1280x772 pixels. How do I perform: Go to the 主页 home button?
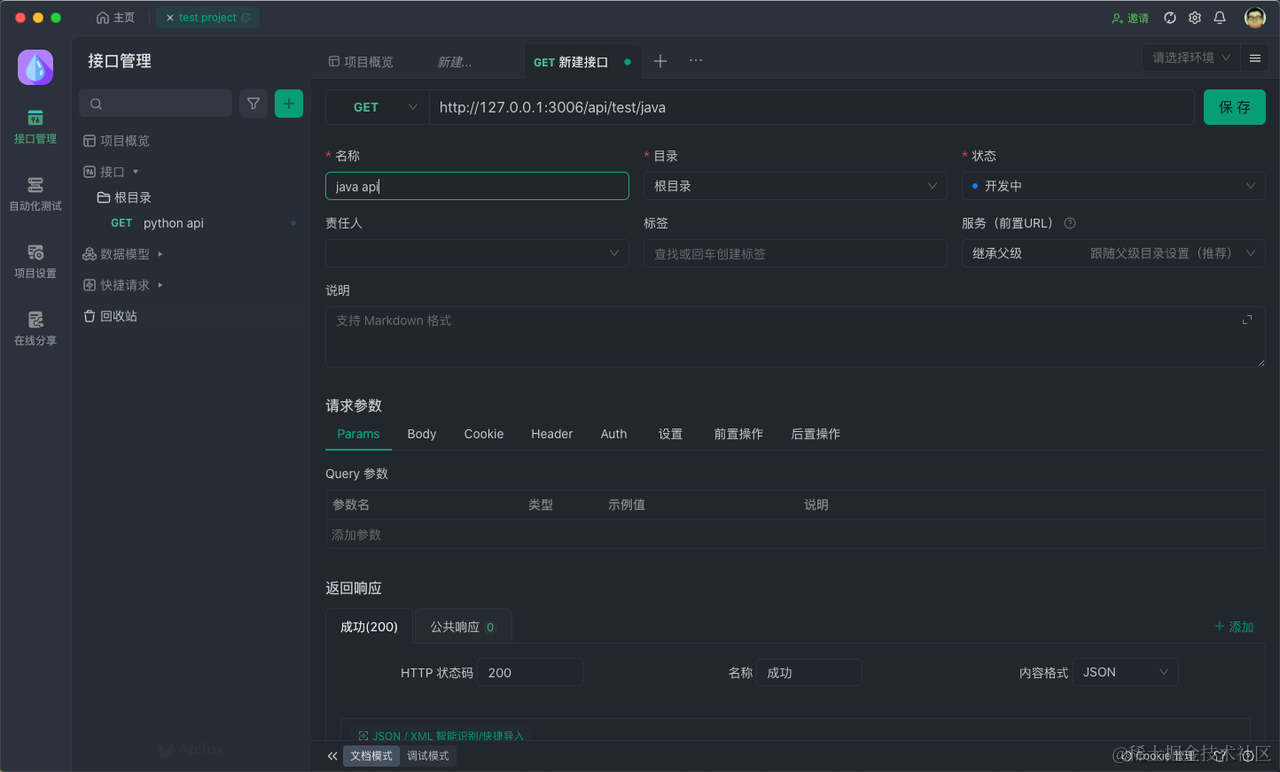pos(116,18)
